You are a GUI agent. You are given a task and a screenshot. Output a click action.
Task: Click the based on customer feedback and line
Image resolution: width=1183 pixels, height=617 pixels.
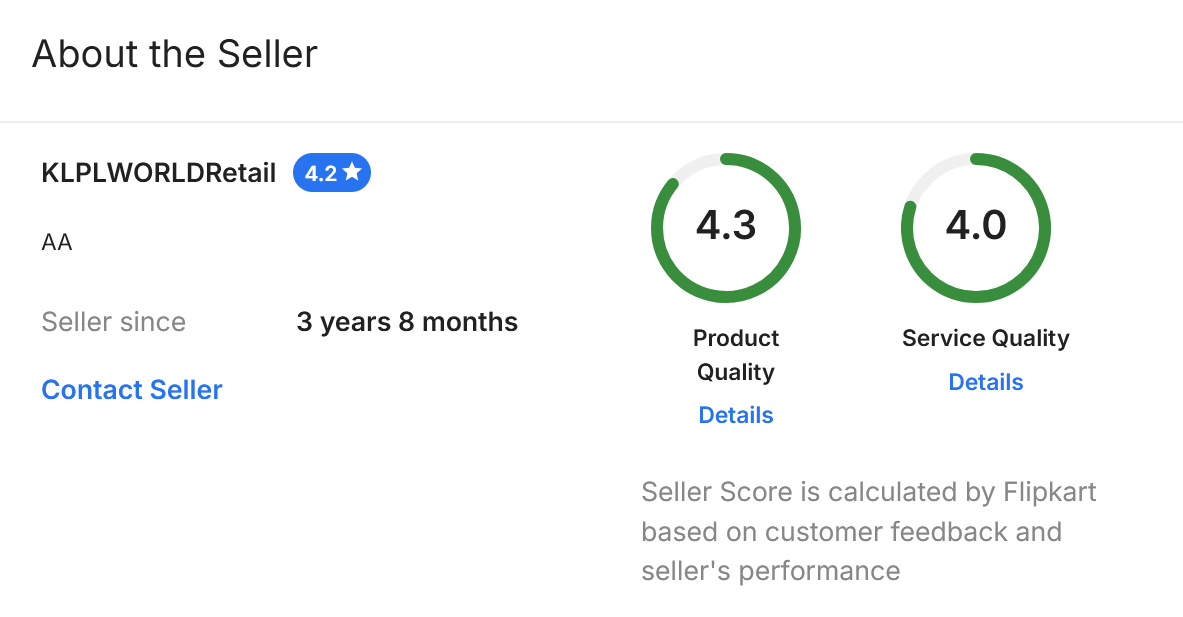pyautogui.click(x=851, y=531)
